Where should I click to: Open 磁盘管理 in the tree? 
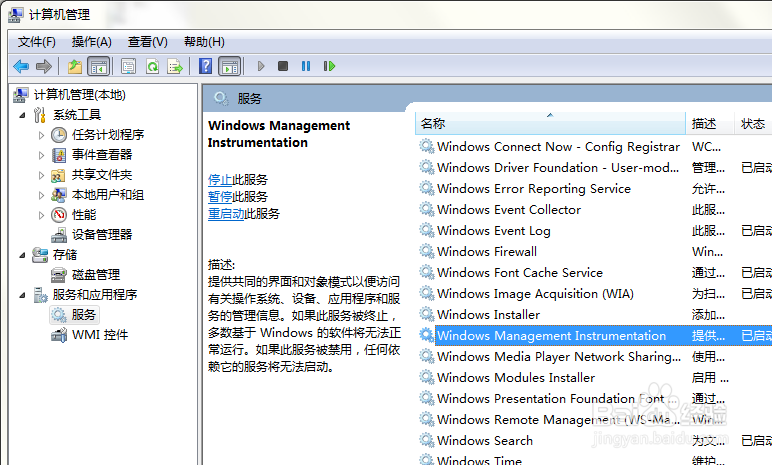tap(96, 275)
